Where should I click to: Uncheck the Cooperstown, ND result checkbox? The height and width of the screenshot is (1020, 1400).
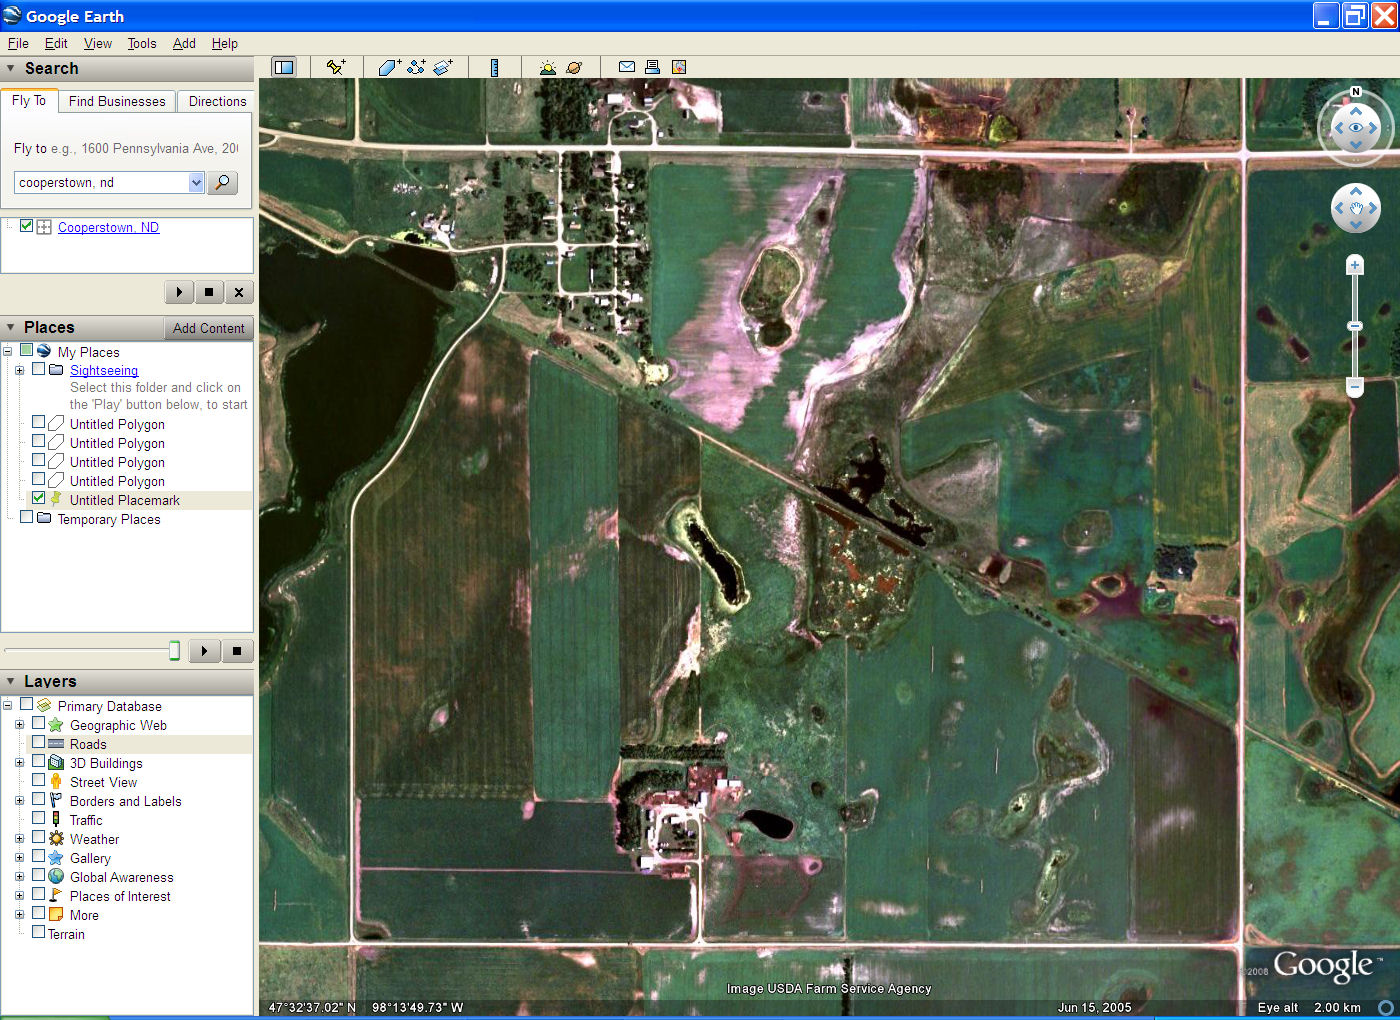point(27,226)
